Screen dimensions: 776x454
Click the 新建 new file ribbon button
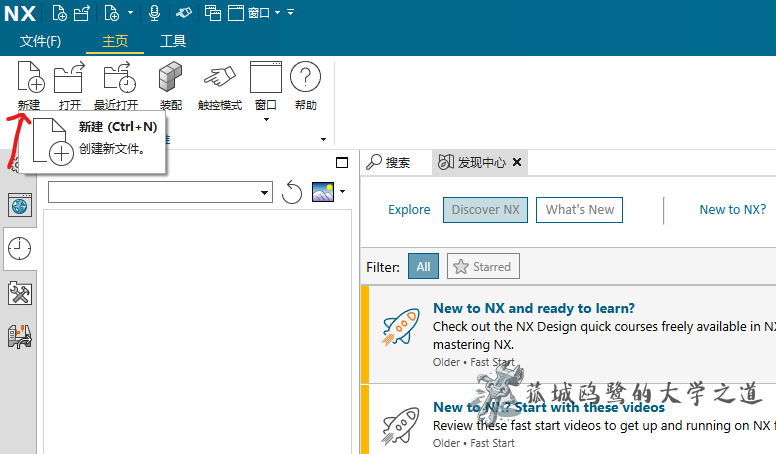pyautogui.click(x=30, y=86)
